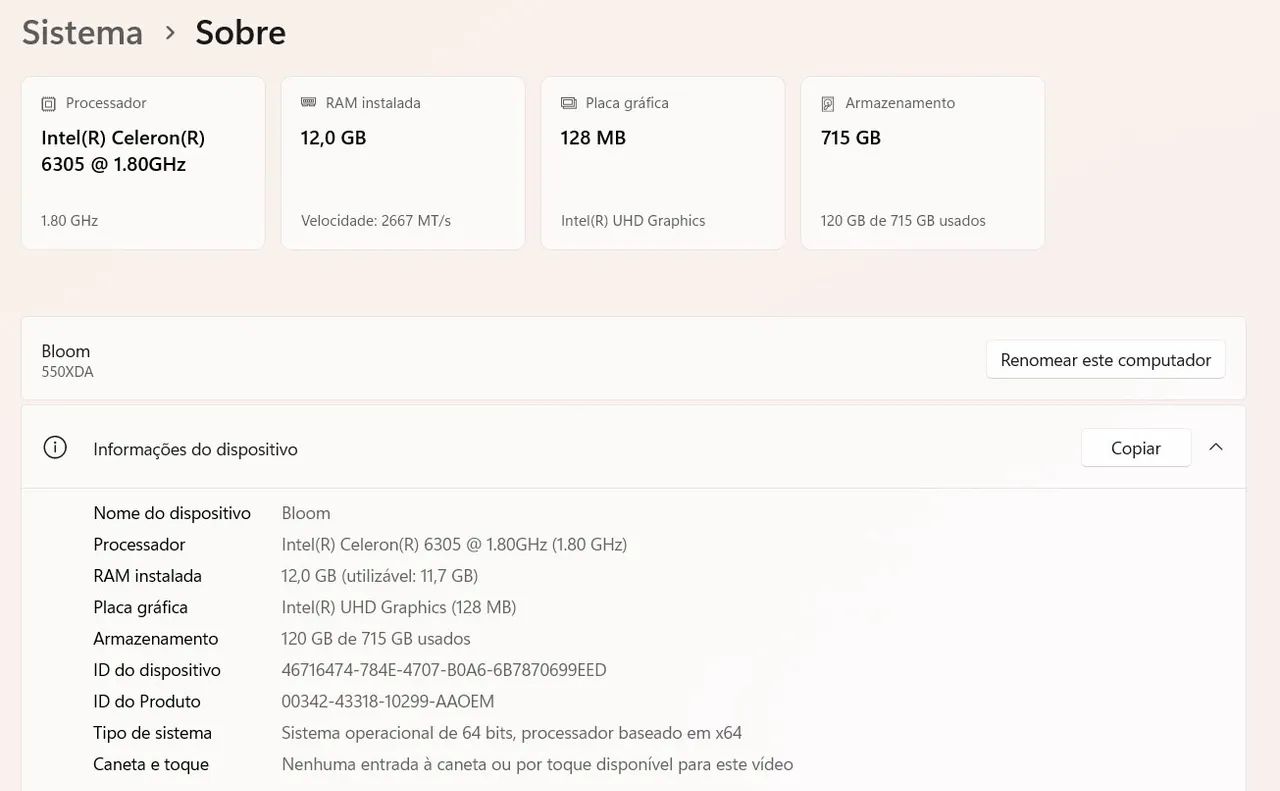Click the 'ID do Produto' label
Viewport: 1280px width, 791px height.
click(x=147, y=702)
